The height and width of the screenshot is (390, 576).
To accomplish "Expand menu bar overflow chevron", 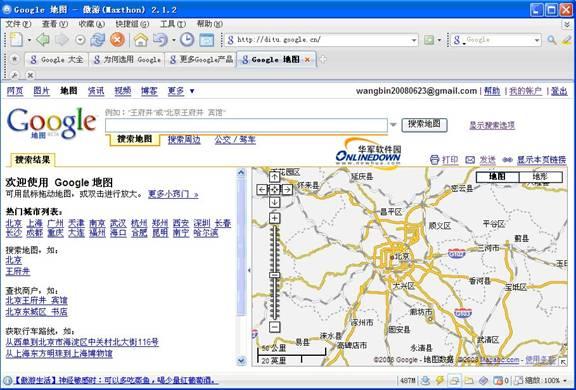I will pyautogui.click(x=568, y=24).
